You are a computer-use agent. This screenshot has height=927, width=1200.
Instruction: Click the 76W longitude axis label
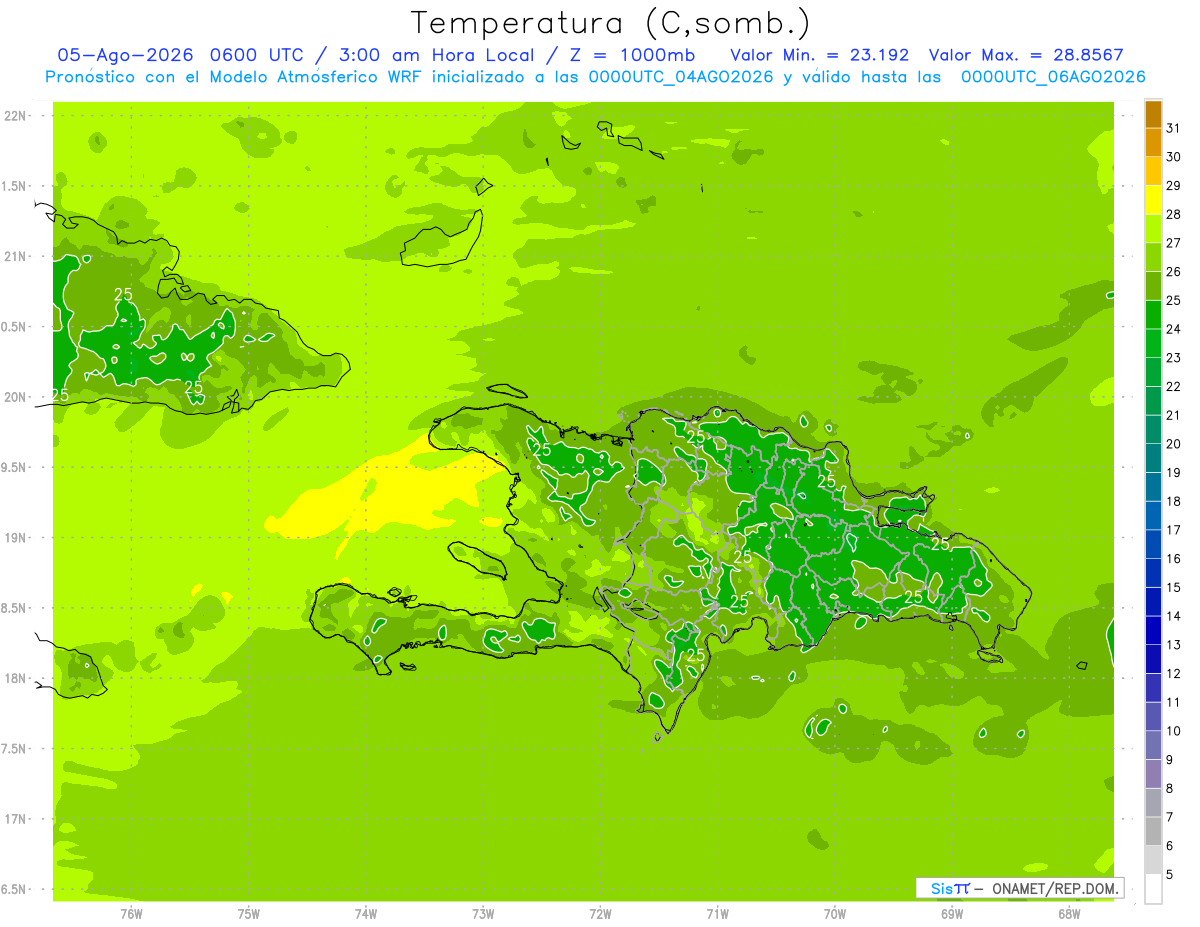[x=131, y=913]
